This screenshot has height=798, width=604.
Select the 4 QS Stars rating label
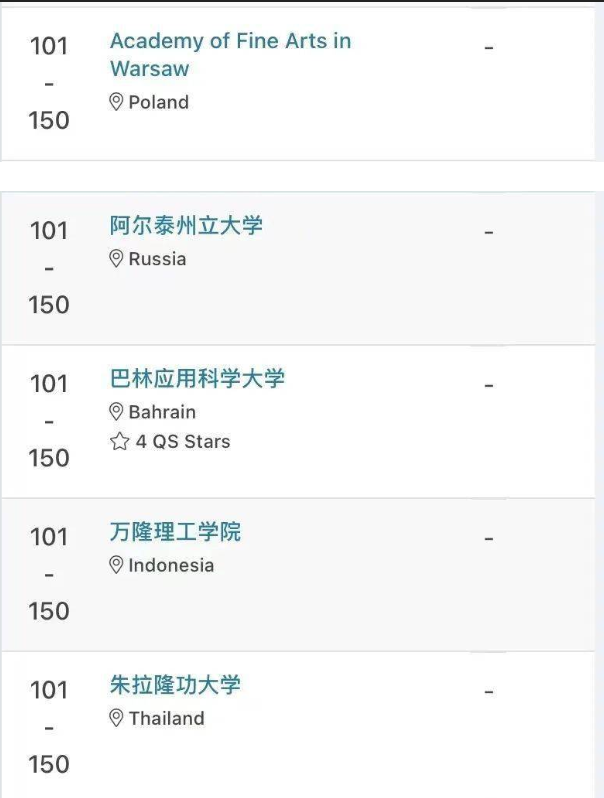[x=183, y=442]
